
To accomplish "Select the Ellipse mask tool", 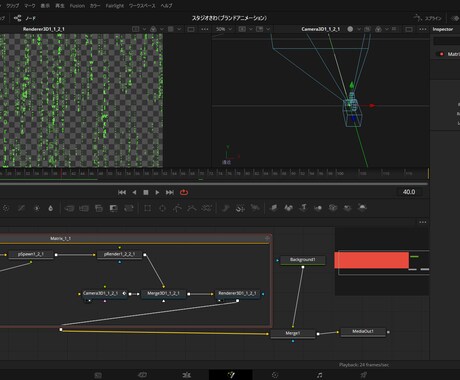I will (x=162, y=208).
